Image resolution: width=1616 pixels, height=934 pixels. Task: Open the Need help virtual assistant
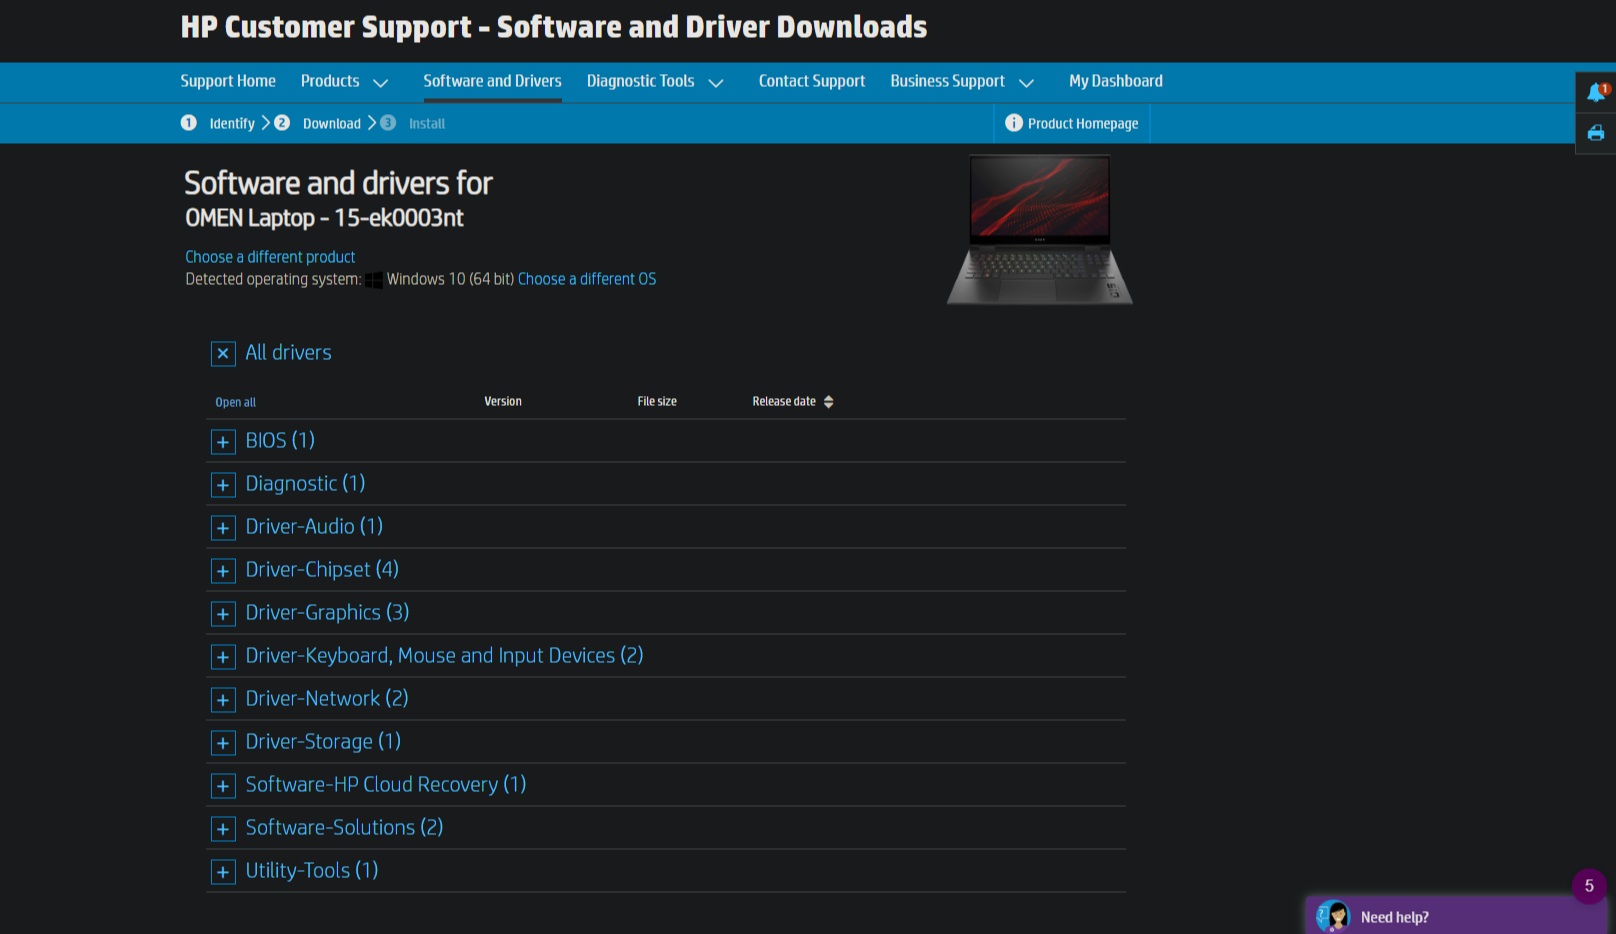pos(1394,916)
